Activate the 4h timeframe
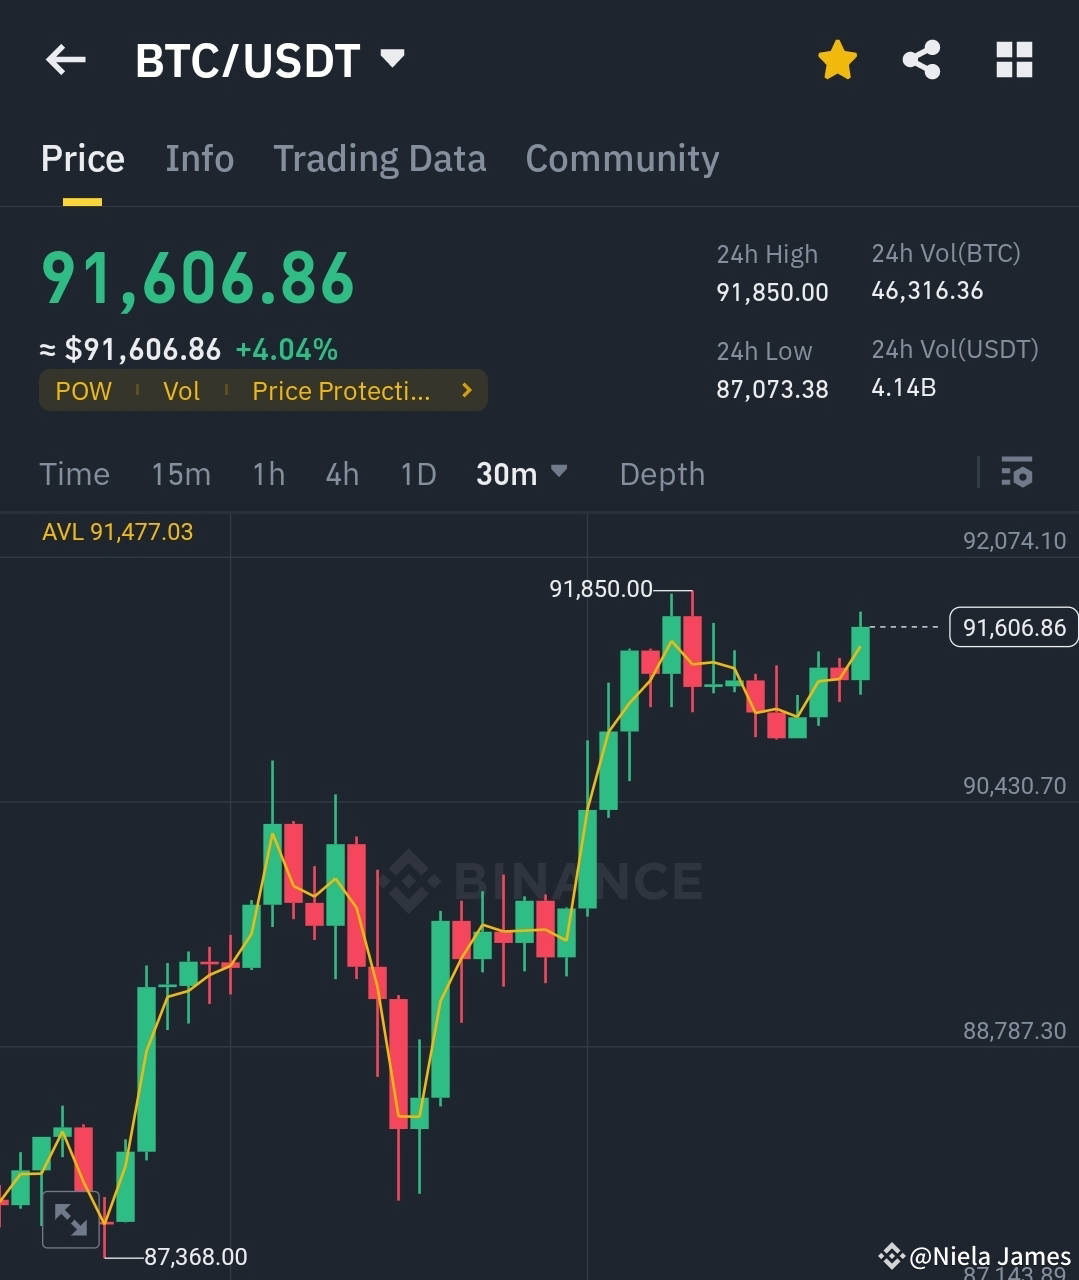1079x1280 pixels. coord(341,474)
